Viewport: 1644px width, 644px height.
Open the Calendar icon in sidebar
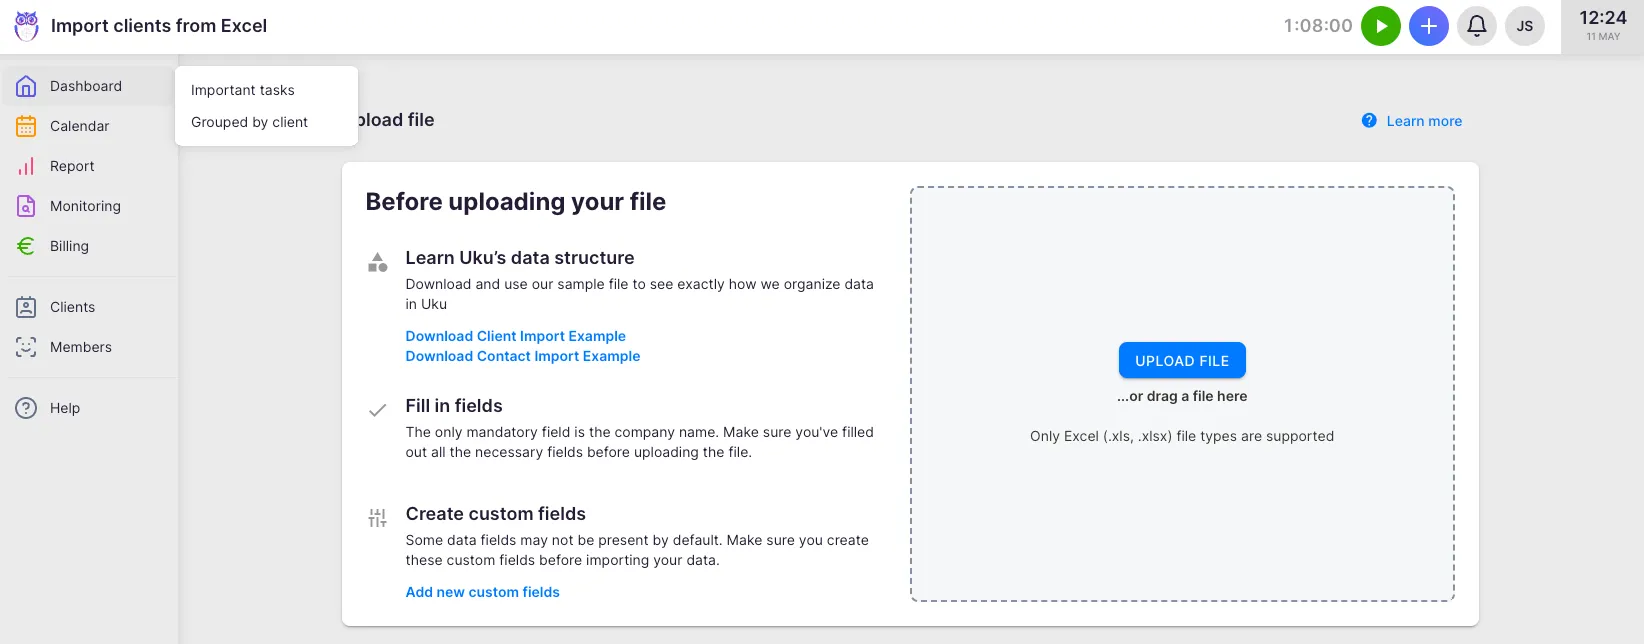tap(26, 126)
